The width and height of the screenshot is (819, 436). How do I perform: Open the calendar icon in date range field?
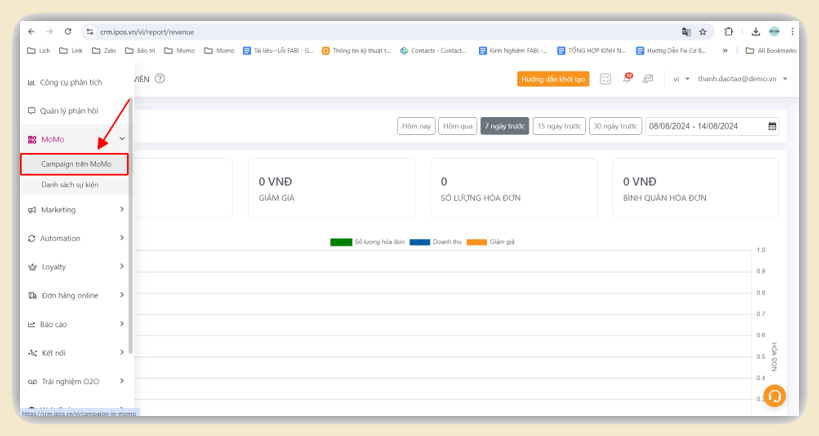tap(772, 126)
